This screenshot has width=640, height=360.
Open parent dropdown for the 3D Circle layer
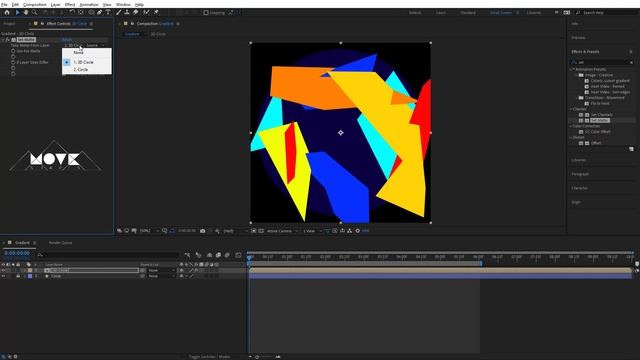162,270
